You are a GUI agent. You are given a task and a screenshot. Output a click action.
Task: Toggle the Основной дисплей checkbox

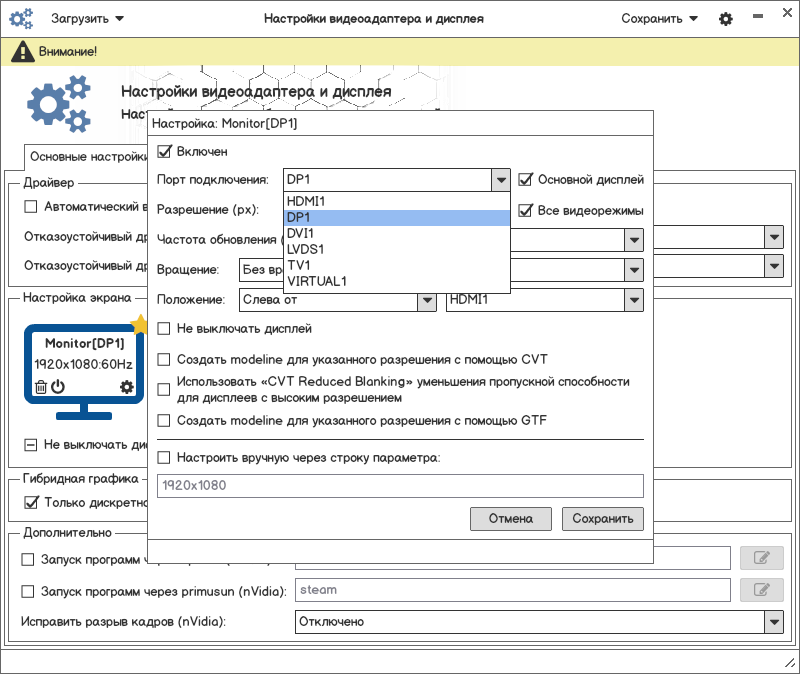coord(526,180)
